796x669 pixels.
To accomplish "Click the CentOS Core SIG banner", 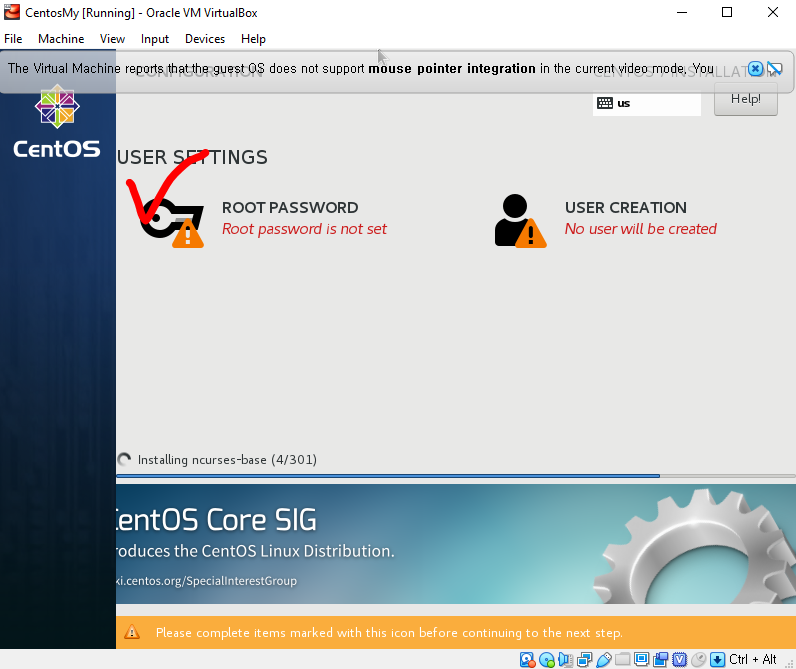I will (455, 544).
